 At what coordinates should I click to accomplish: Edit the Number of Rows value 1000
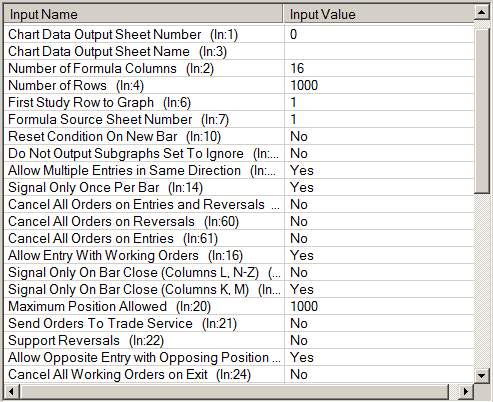(x=379, y=86)
